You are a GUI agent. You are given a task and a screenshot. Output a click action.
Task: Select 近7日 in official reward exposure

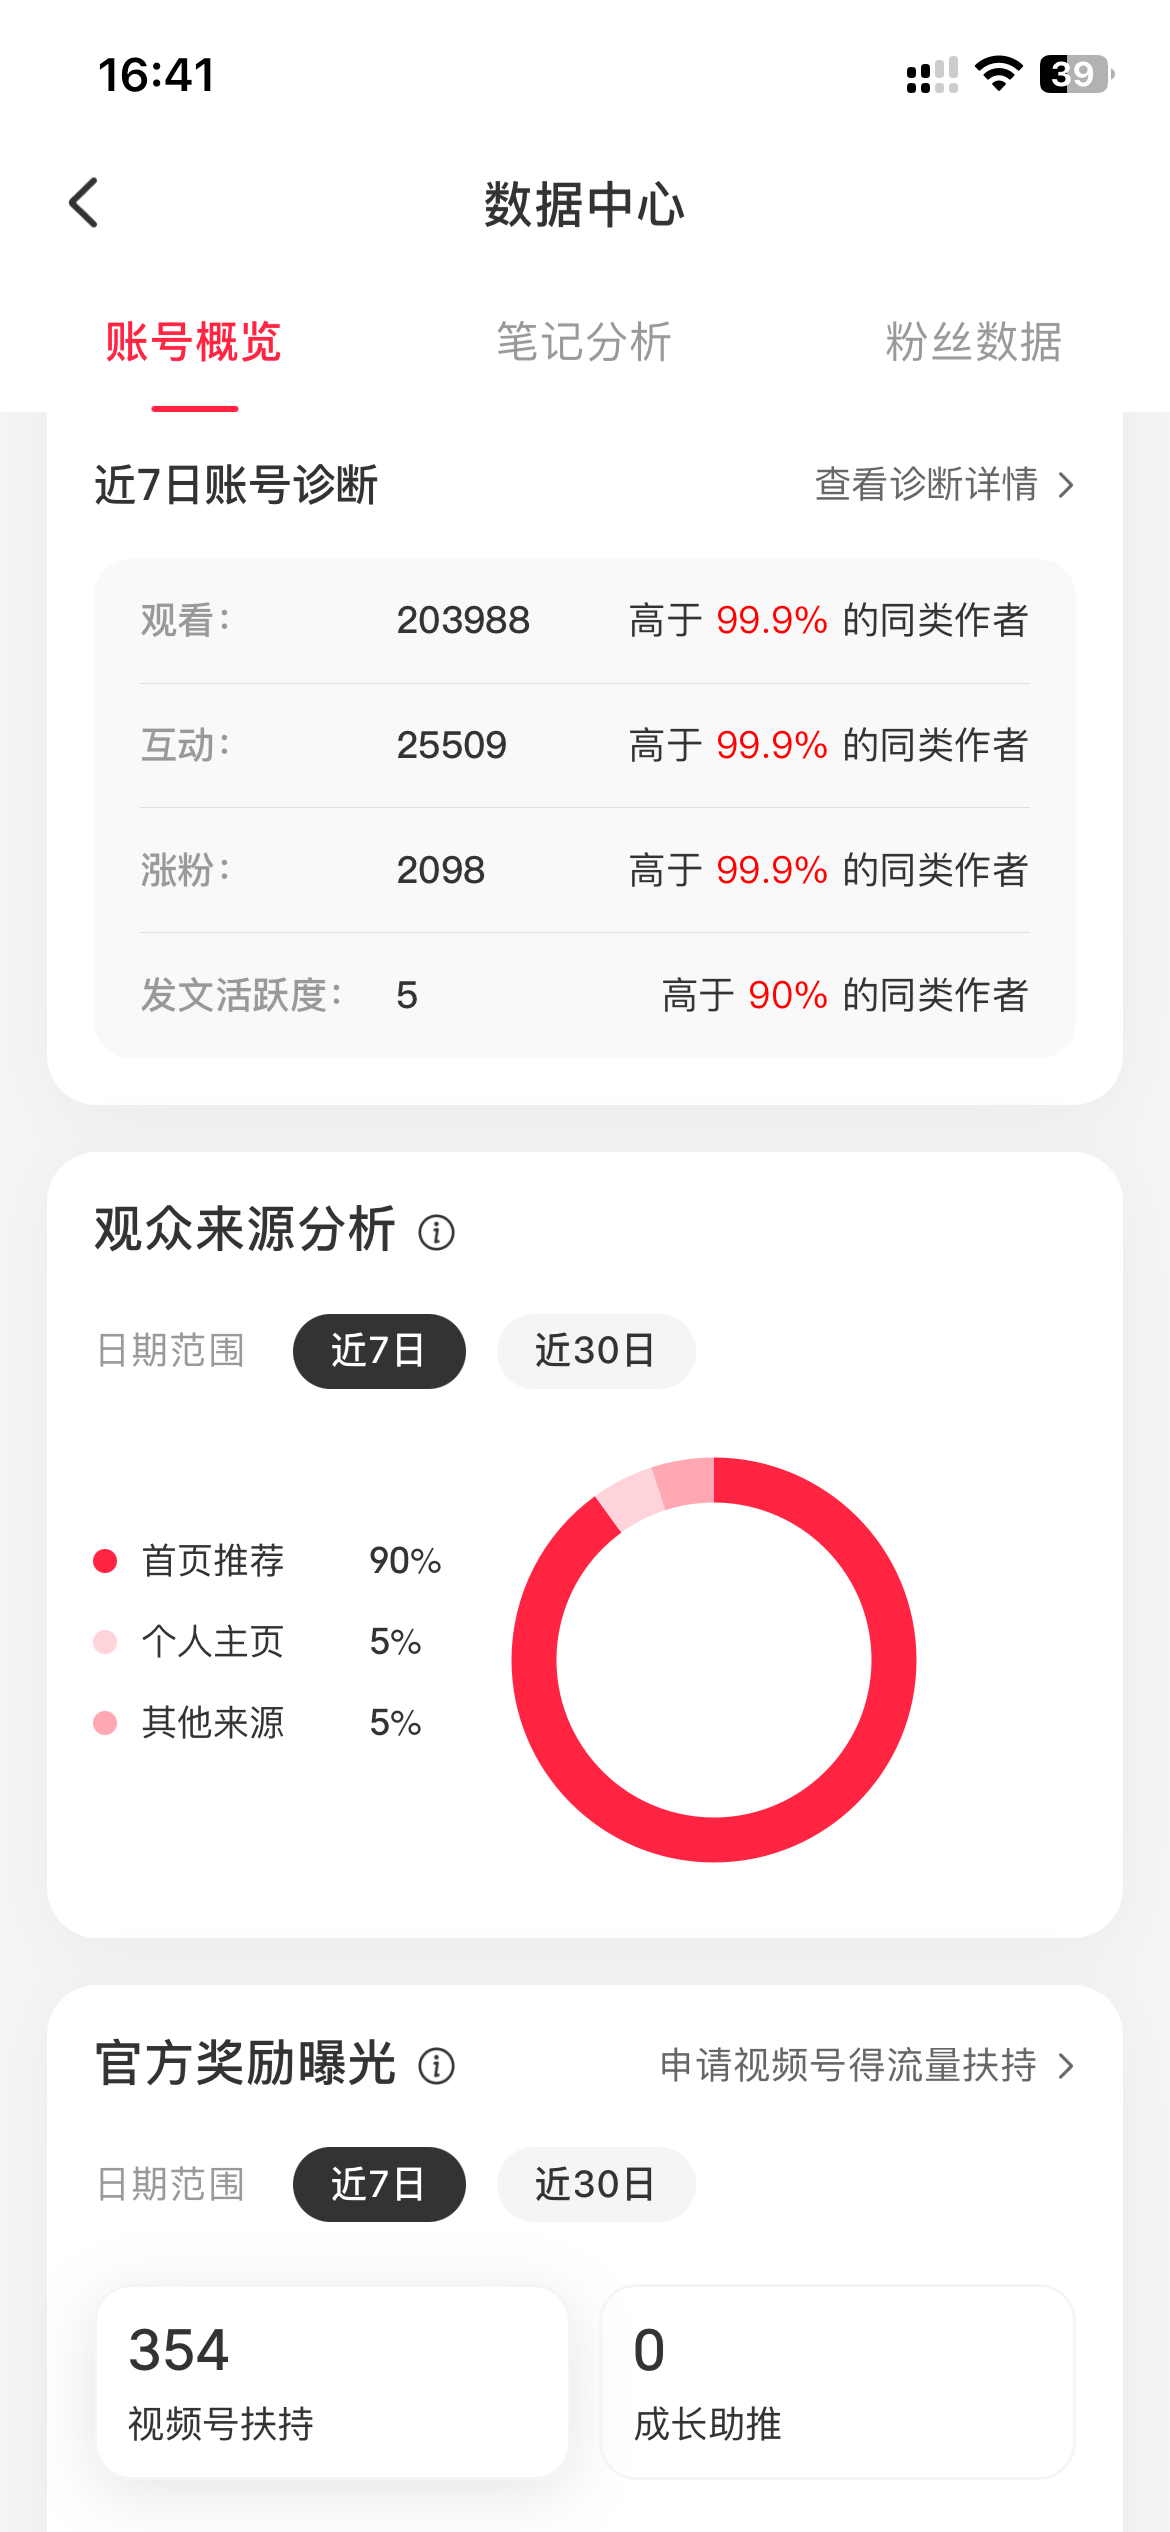379,2184
